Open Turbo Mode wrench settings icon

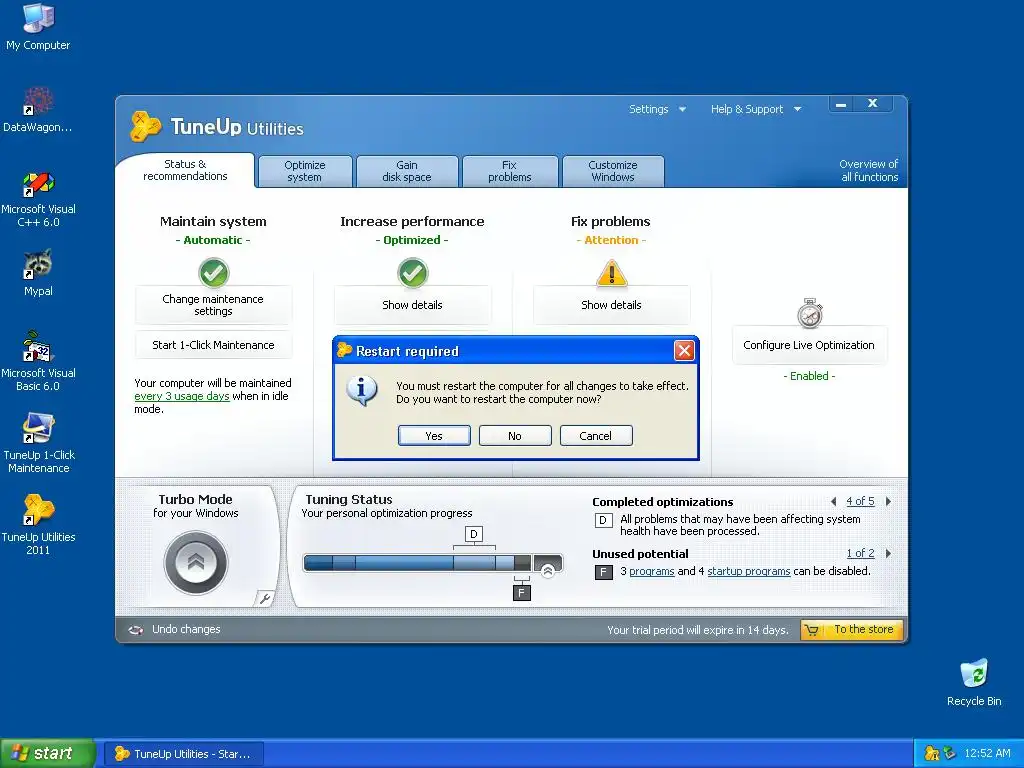pos(264,598)
